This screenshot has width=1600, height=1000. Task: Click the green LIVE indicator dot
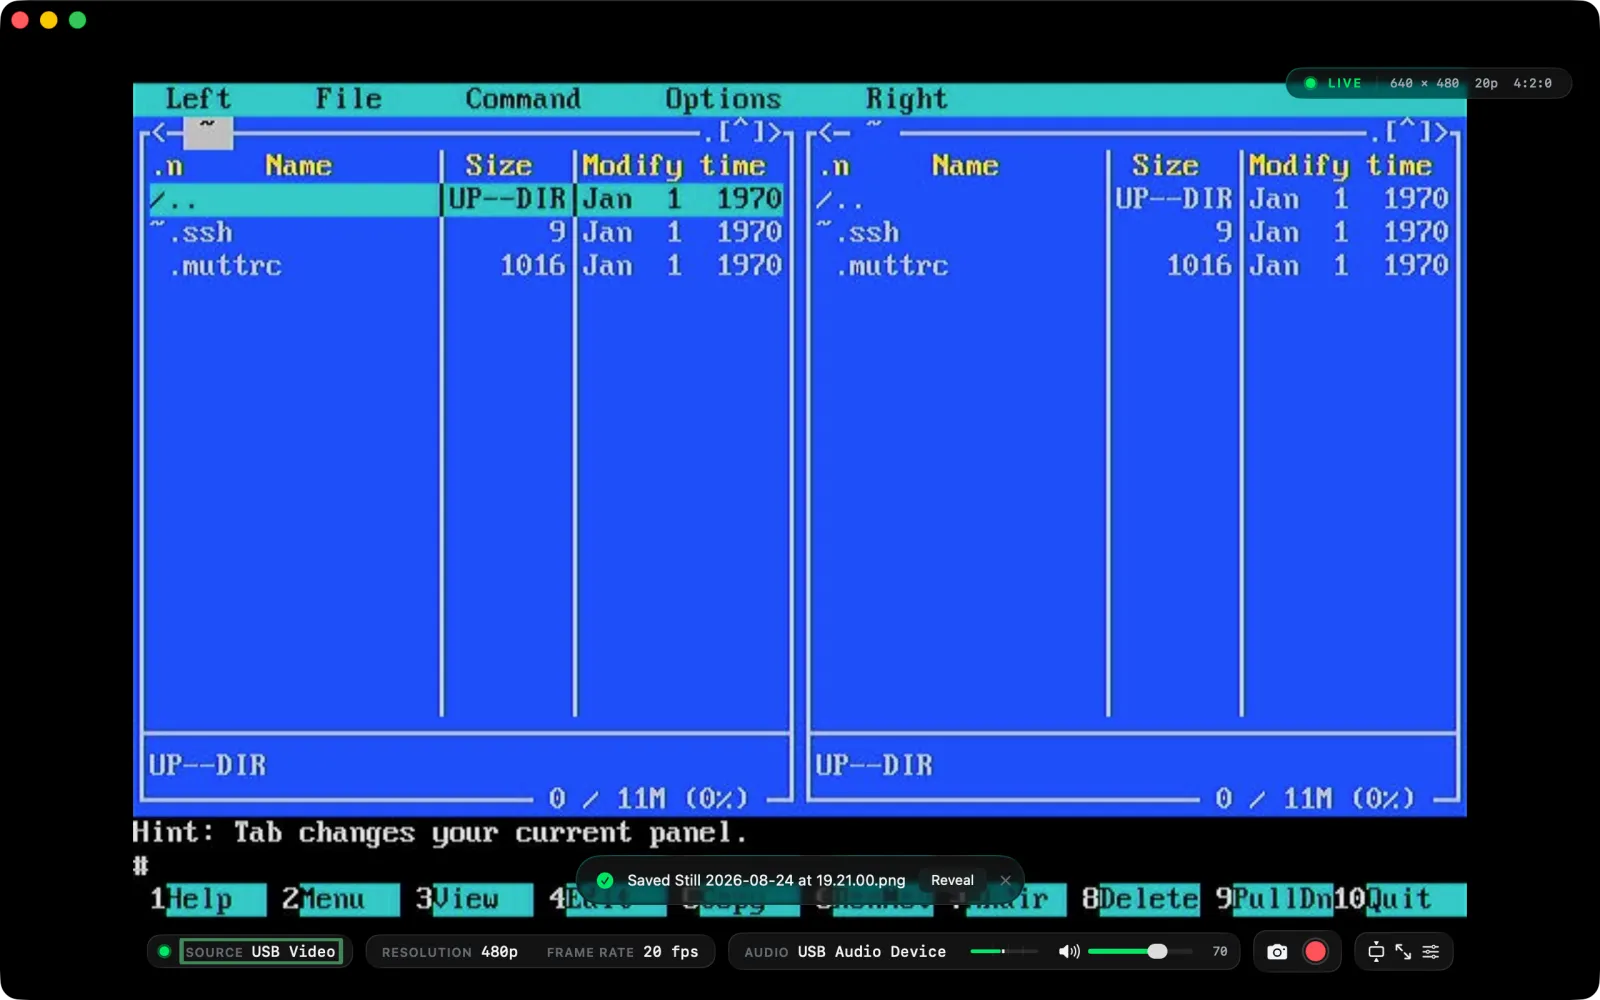(x=1310, y=83)
